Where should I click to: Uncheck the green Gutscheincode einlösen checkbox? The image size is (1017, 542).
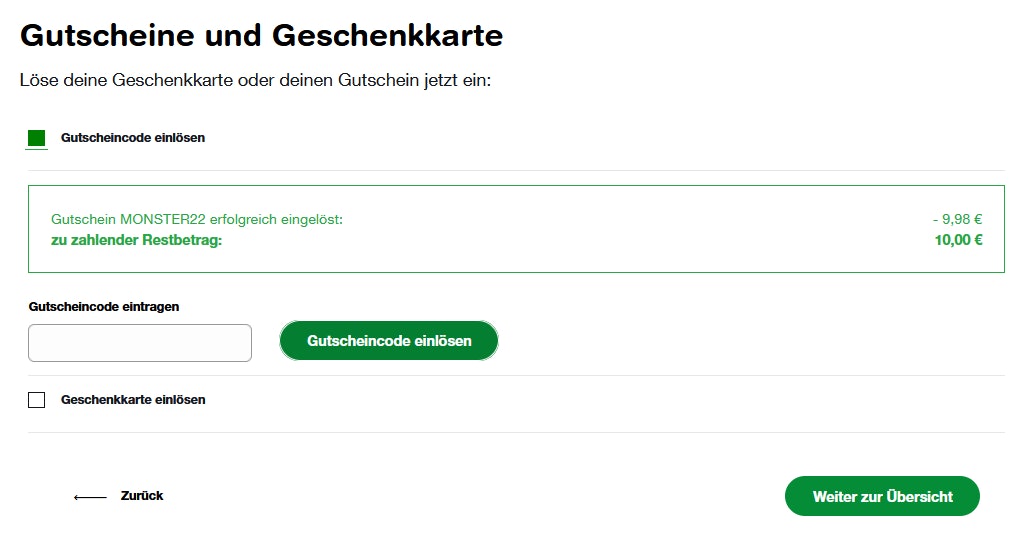[37, 138]
